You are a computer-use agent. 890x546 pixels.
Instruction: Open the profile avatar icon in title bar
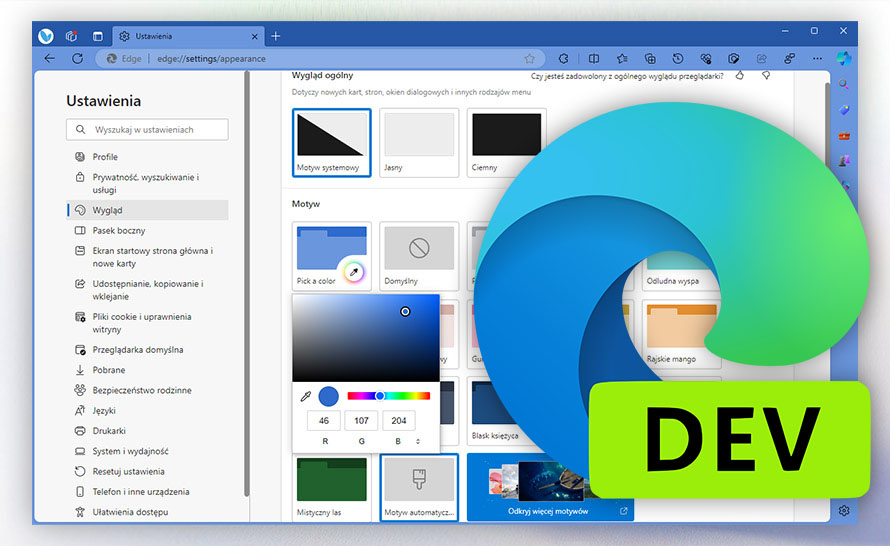[x=46, y=36]
